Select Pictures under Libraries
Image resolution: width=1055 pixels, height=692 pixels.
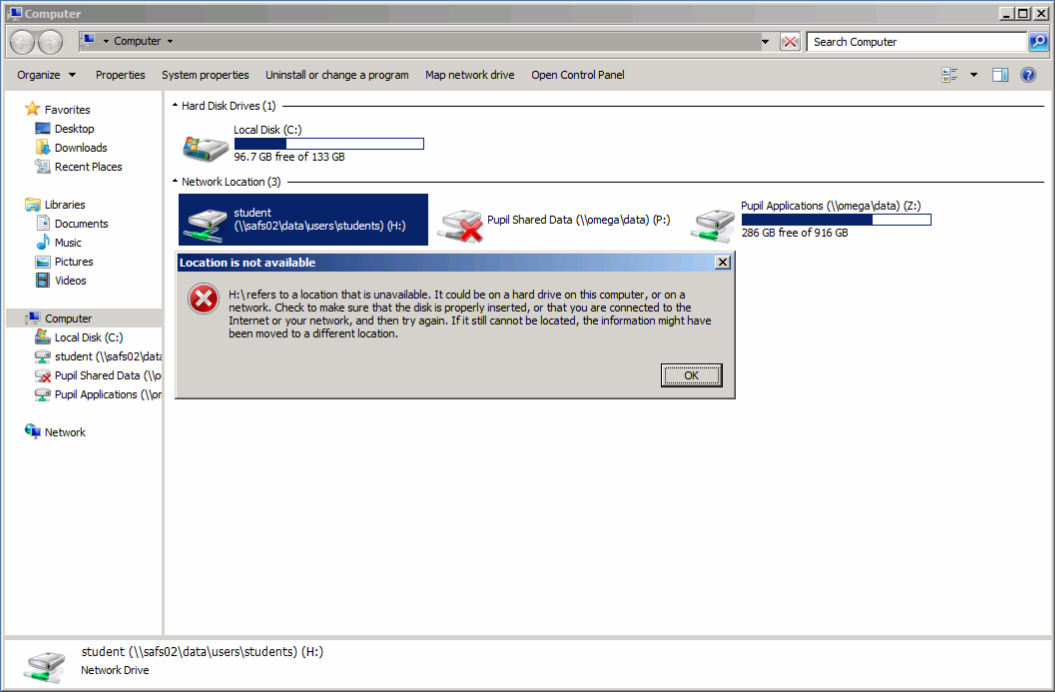[74, 261]
